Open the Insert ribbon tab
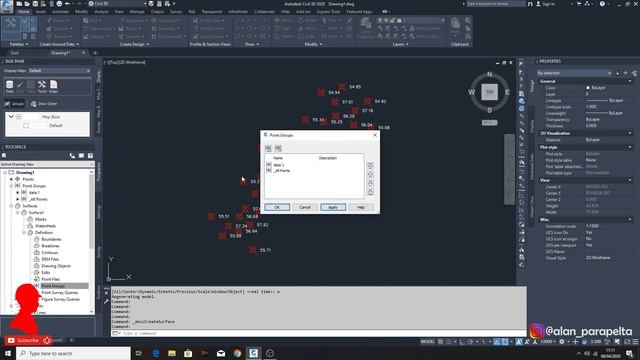The height and width of the screenshot is (360, 640). (x=41, y=12)
